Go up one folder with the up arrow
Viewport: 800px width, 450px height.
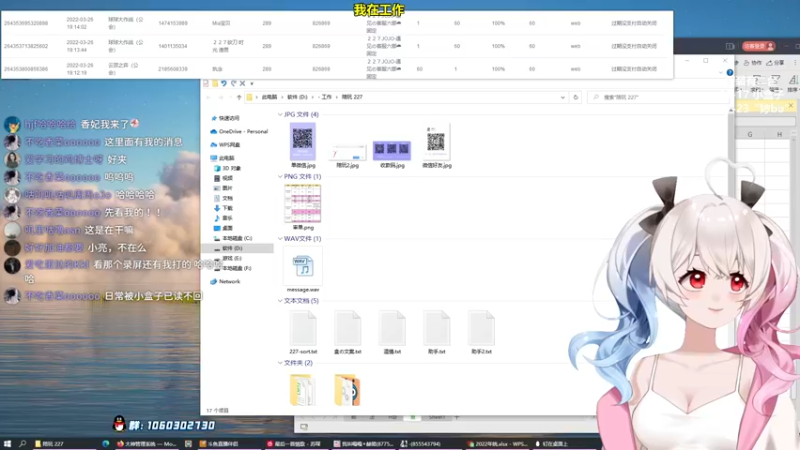(239, 97)
